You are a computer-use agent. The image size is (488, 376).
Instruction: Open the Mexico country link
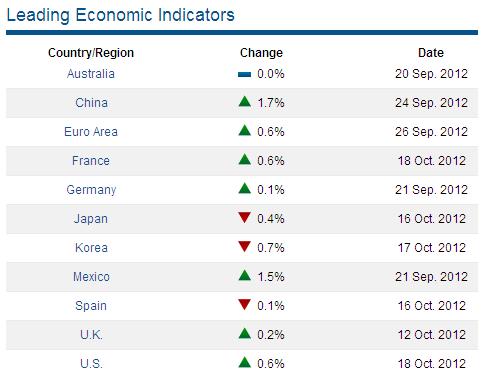click(91, 277)
